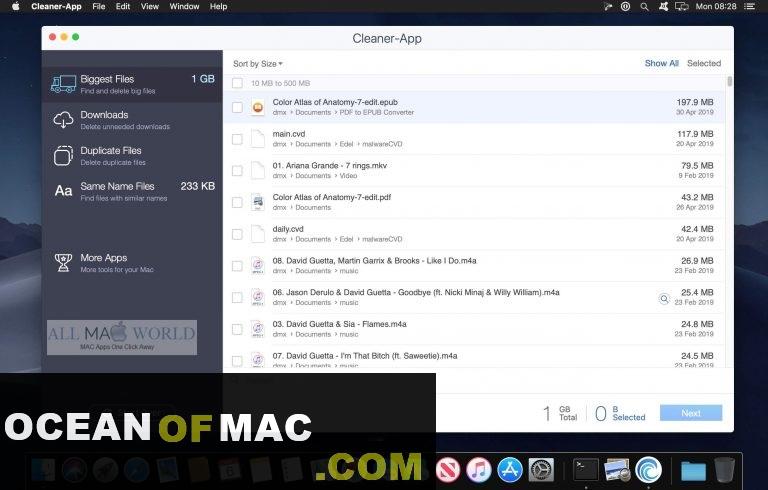The image size is (768, 490).
Task: Open Notification Center list icon
Action: (x=749, y=6)
